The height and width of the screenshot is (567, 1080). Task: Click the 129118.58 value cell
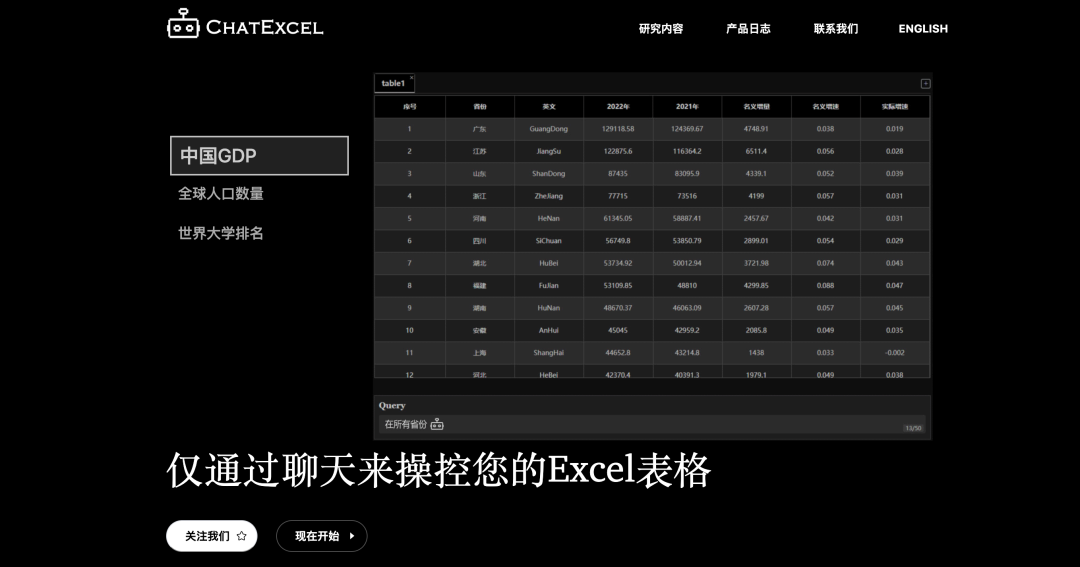pos(618,129)
